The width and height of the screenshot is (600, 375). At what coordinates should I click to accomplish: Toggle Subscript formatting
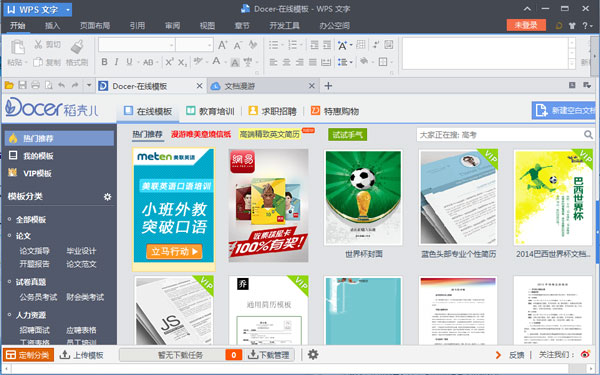183,62
